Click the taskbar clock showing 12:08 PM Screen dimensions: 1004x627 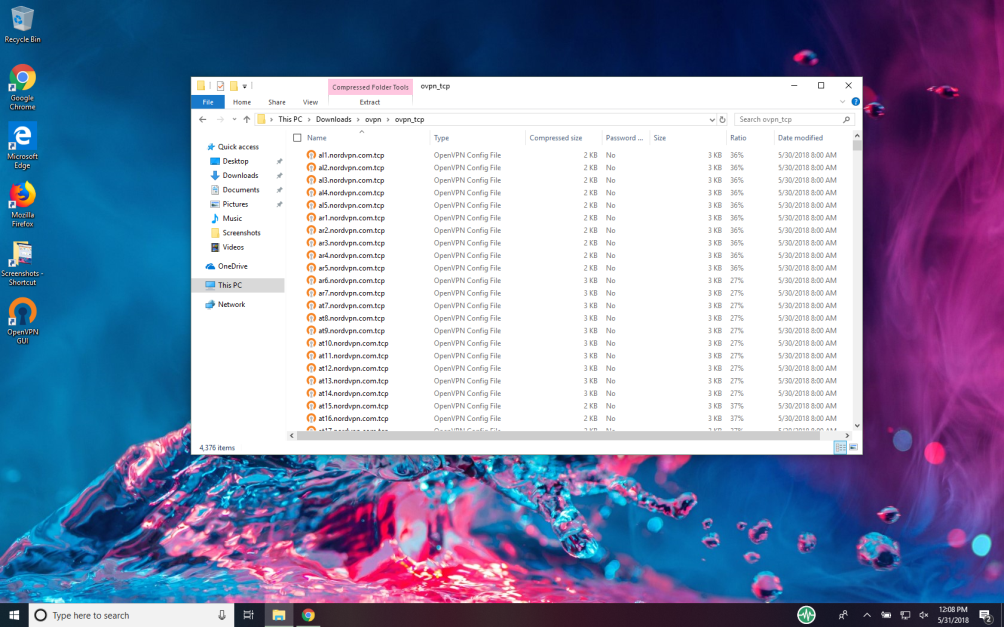point(953,615)
